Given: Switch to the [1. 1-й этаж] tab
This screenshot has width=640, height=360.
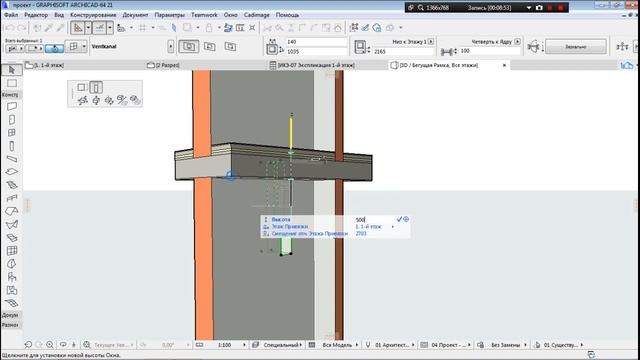Looking at the screenshot, I should tap(45, 65).
